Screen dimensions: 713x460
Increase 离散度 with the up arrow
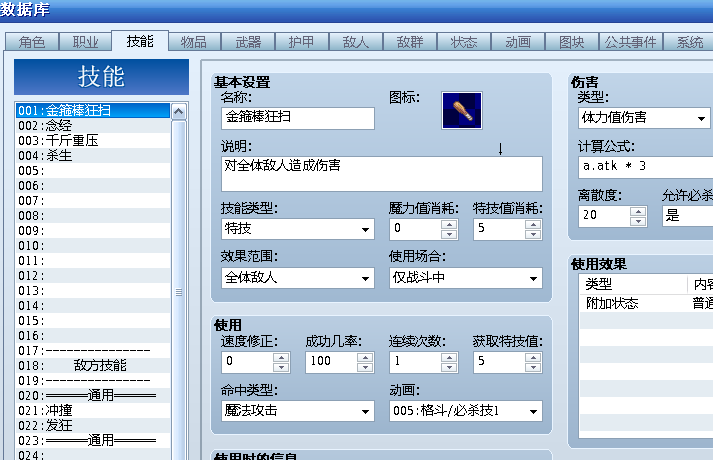(638, 212)
